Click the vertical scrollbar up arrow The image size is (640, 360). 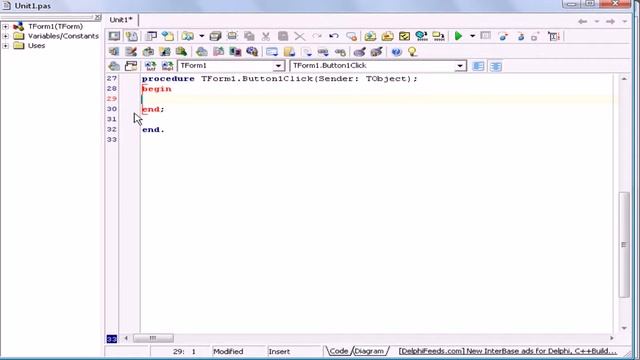click(624, 78)
